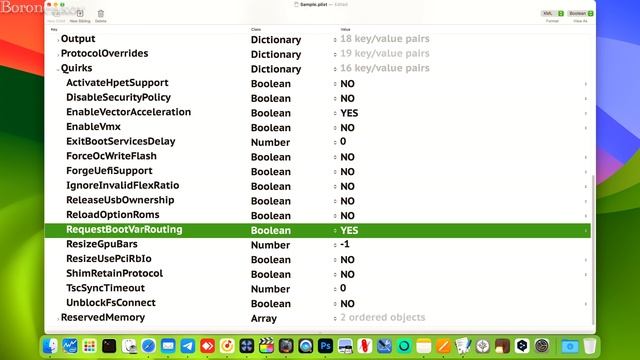Click the table's vertical scrollbar
This screenshot has width=640, height=360.
(x=593, y=249)
